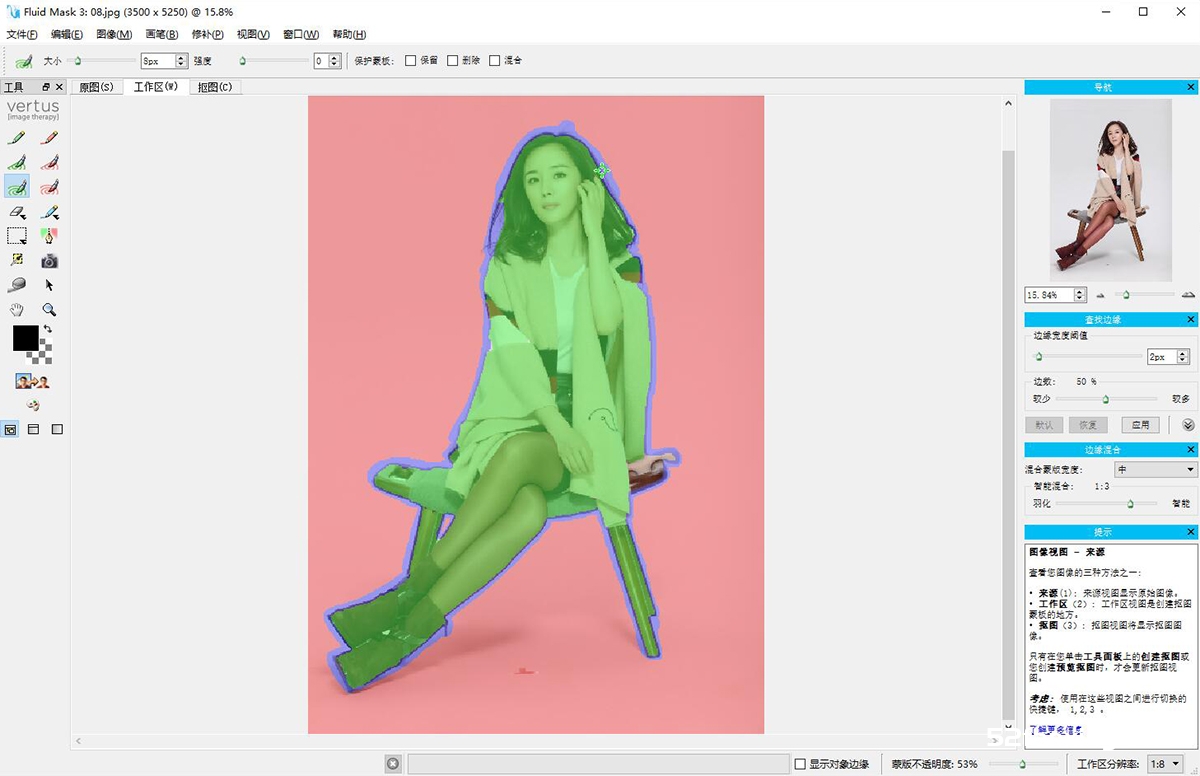1200x776 pixels.
Task: Select the eraser tool
Action: pyautogui.click(x=16, y=211)
